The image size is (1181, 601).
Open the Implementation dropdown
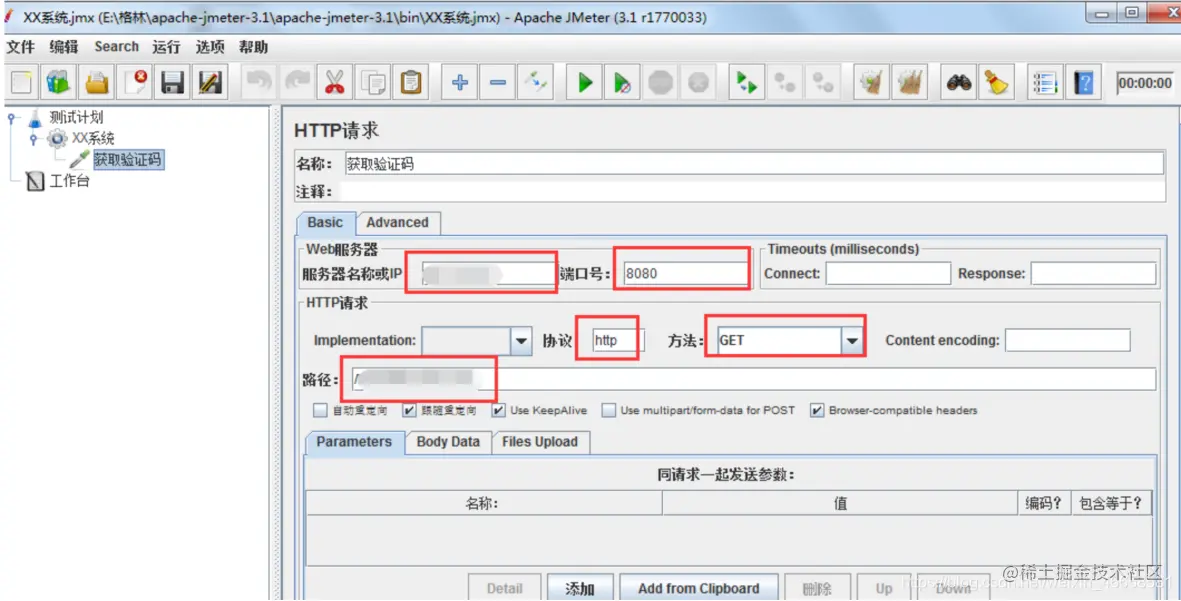(x=520, y=341)
